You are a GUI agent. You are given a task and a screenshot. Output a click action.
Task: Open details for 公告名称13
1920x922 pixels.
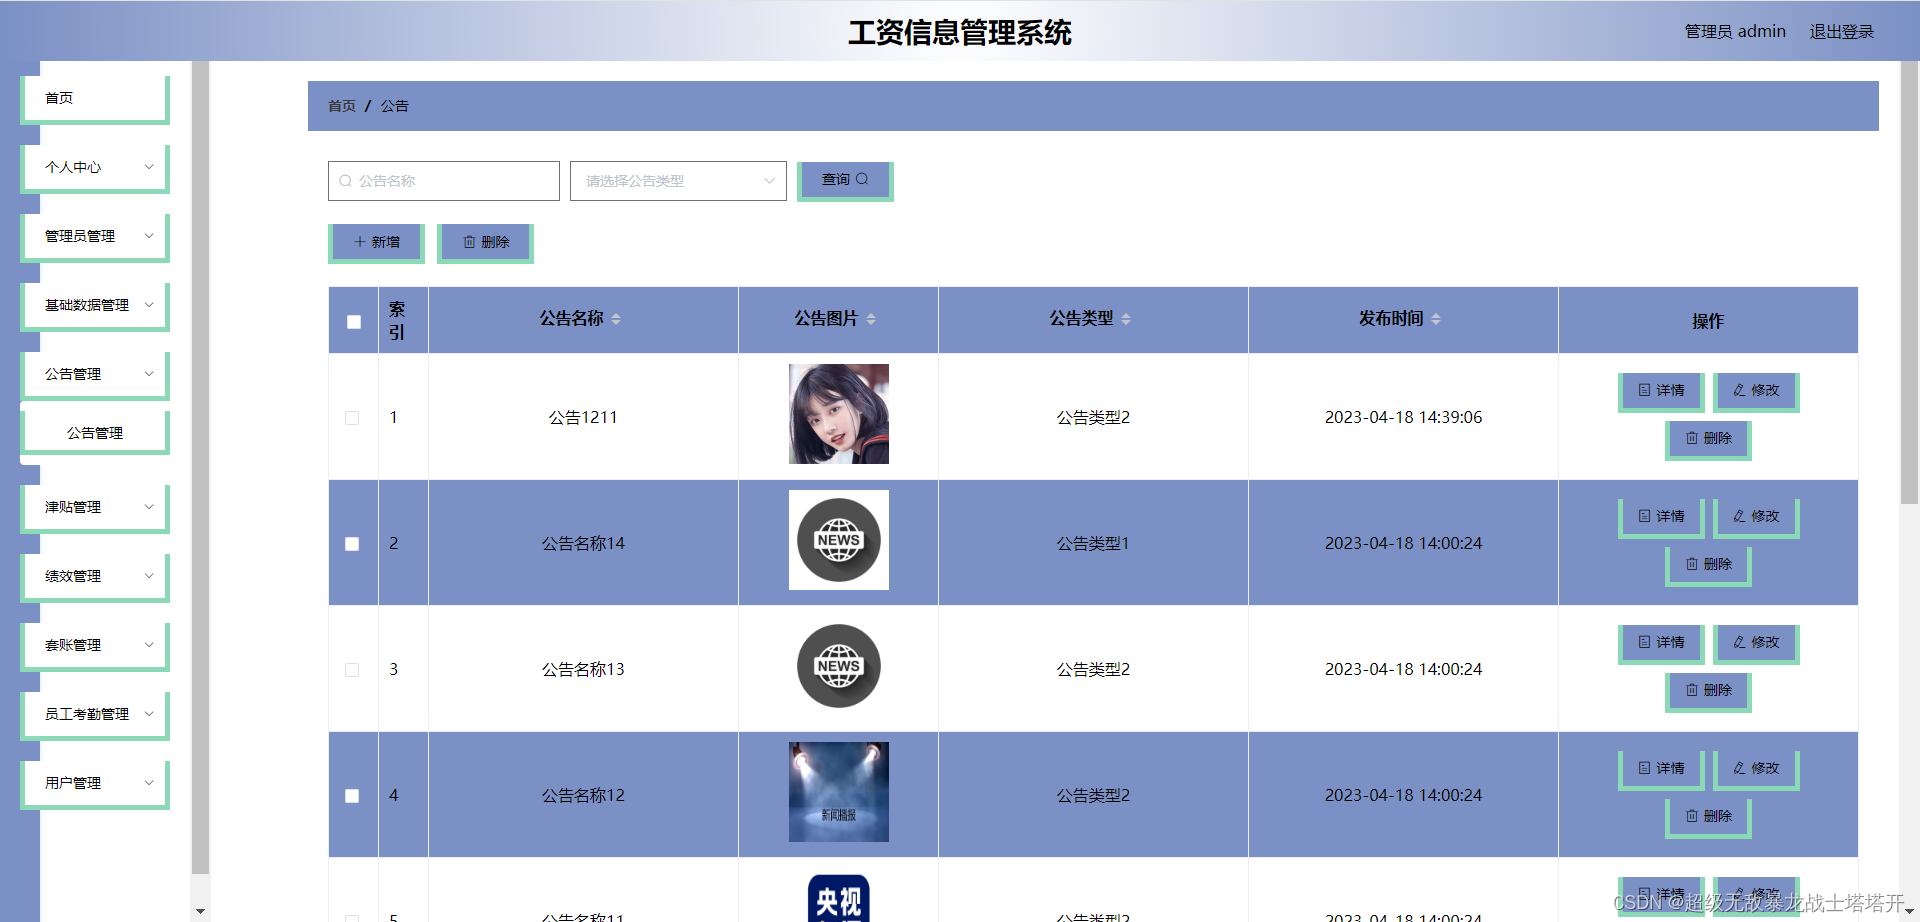(x=1661, y=643)
